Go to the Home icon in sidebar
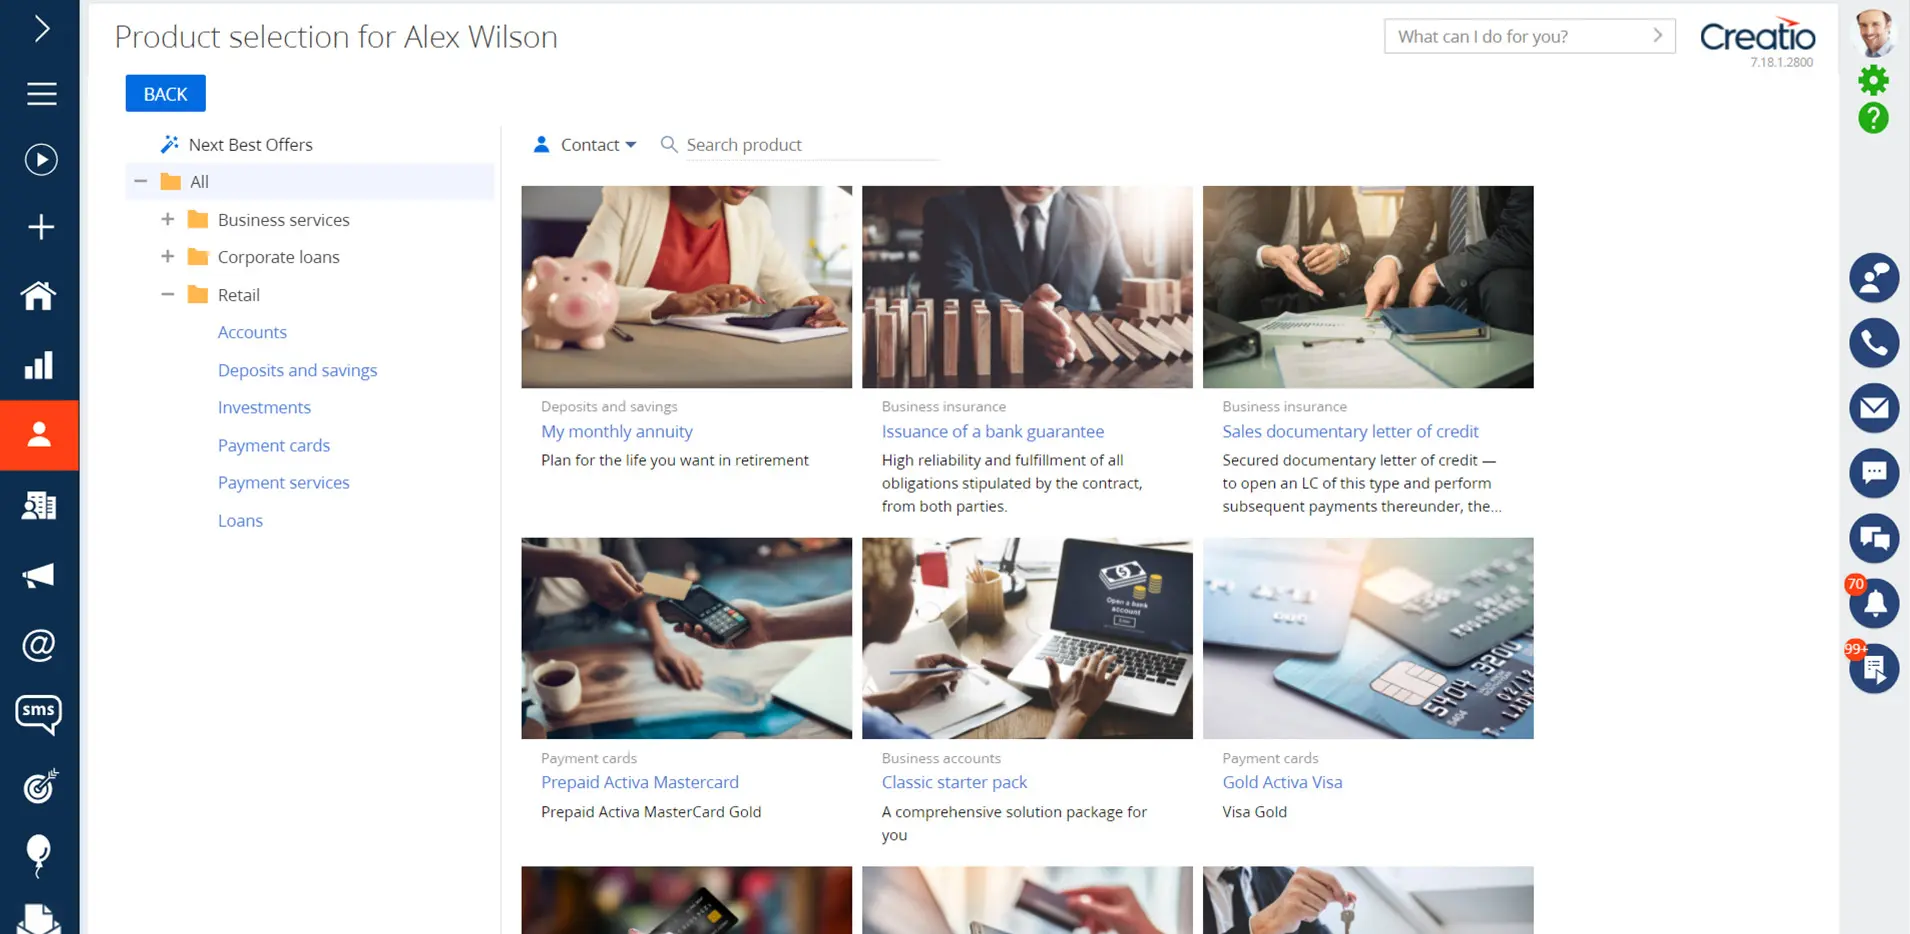Screen dimensions: 1910x934 click(x=39, y=296)
